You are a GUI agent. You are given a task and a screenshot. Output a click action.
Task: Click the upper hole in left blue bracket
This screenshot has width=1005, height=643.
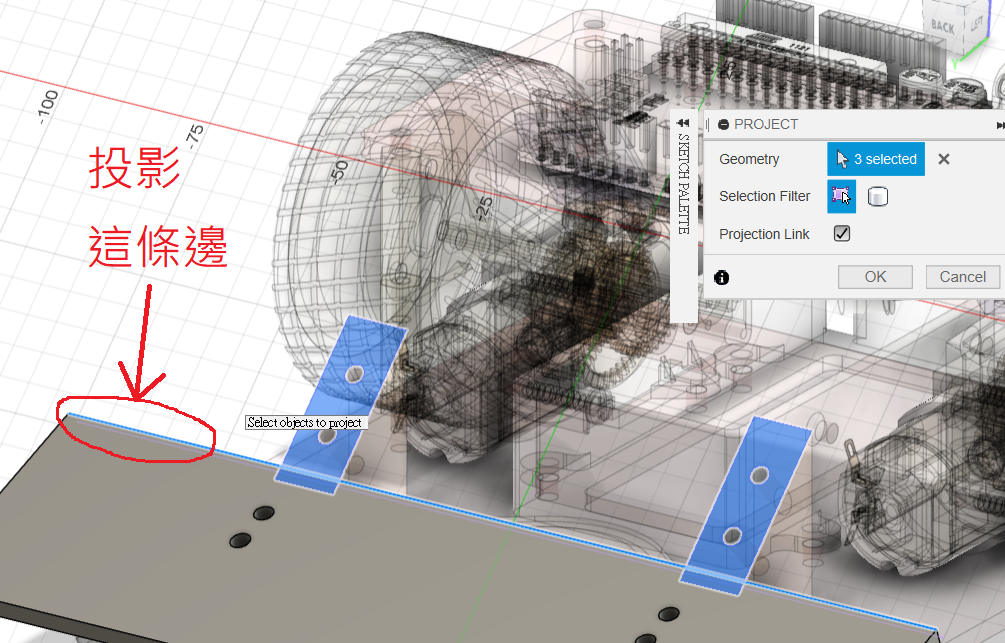click(354, 373)
